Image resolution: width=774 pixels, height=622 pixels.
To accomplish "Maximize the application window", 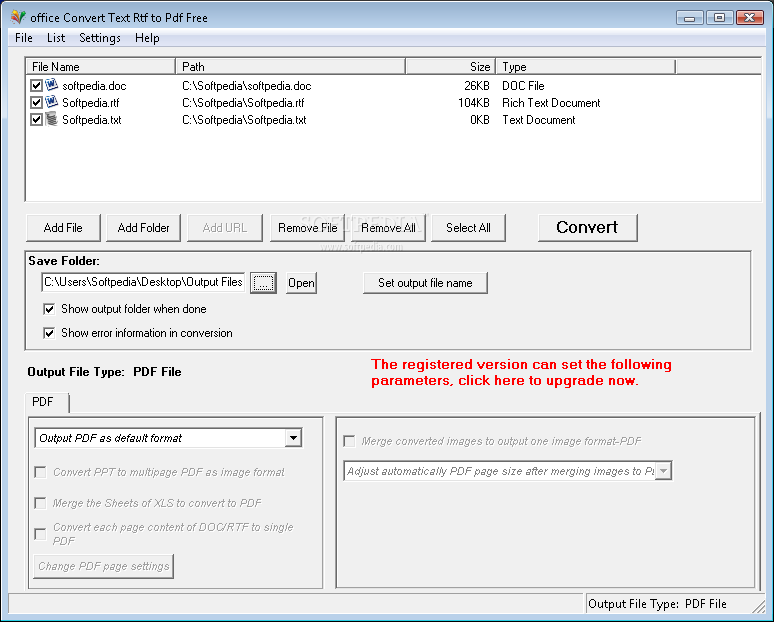I will (720, 18).
